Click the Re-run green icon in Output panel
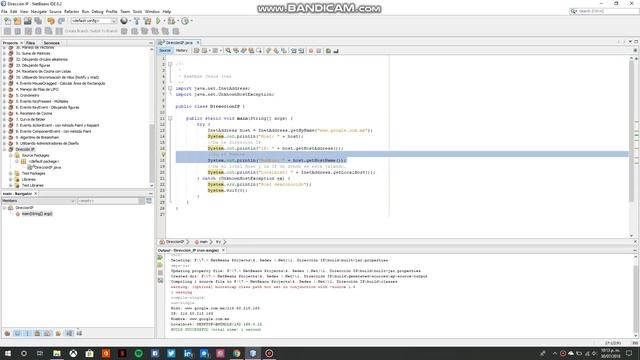The height and width of the screenshot is (360, 640). point(160,258)
